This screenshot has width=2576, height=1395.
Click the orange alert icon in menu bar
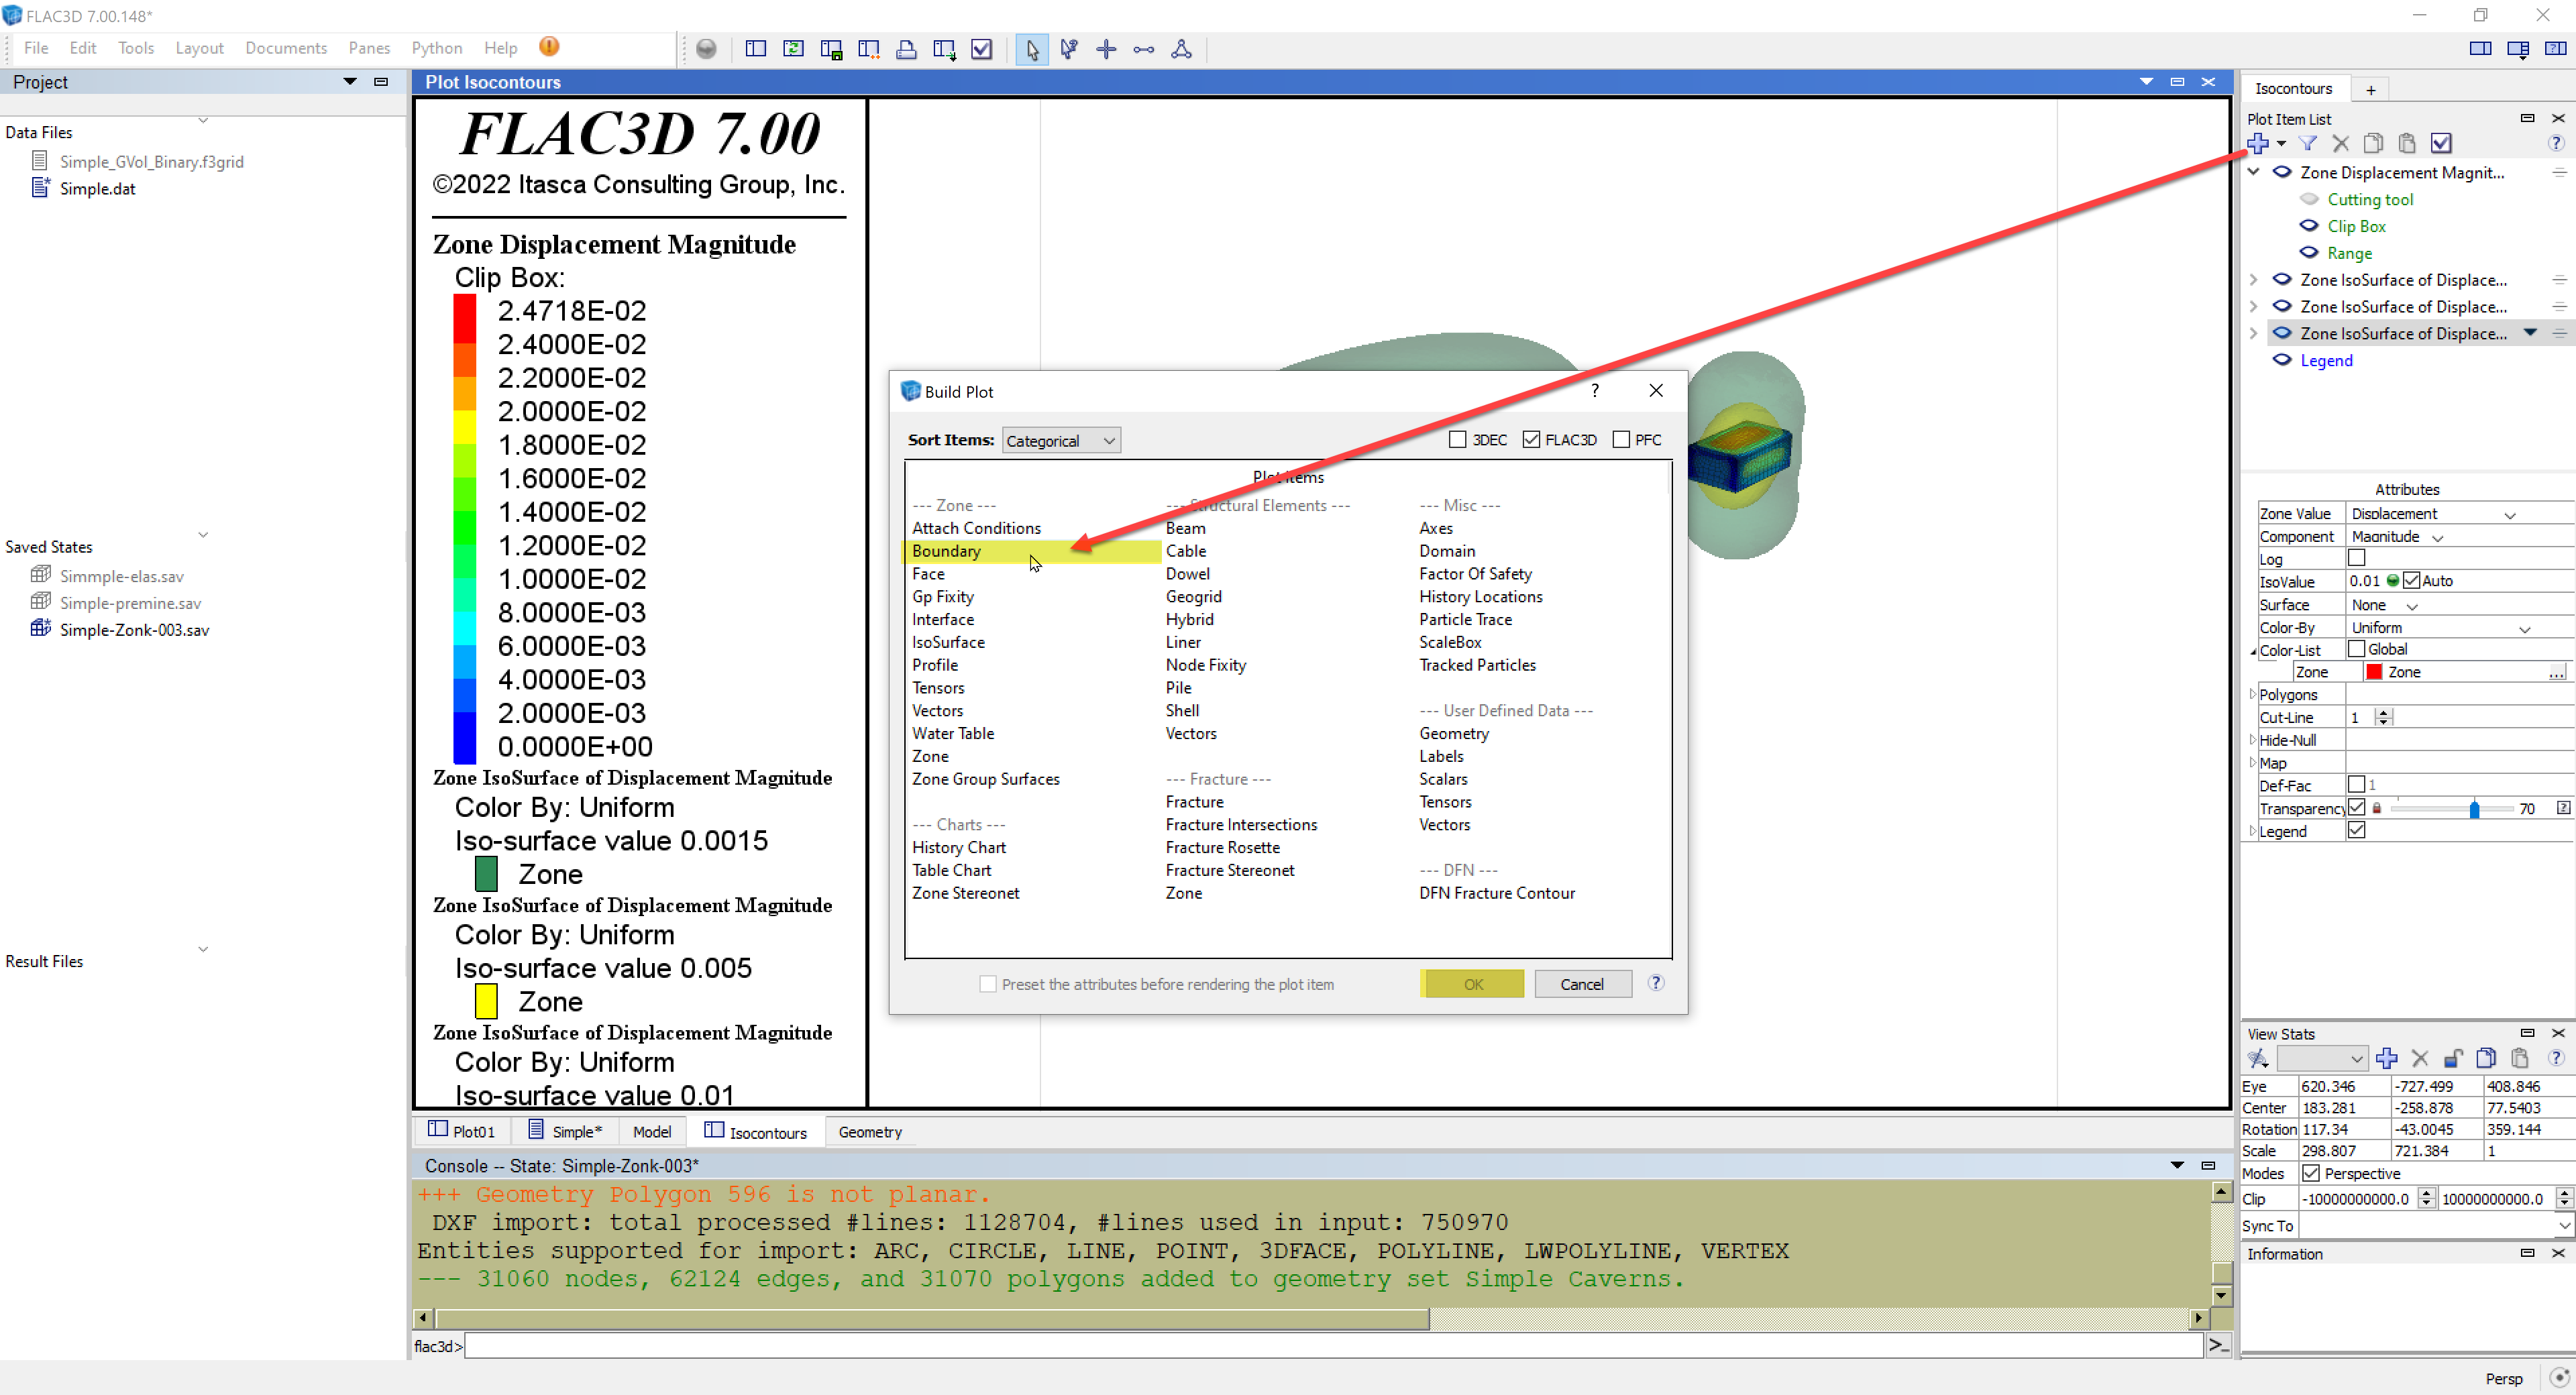tap(549, 47)
